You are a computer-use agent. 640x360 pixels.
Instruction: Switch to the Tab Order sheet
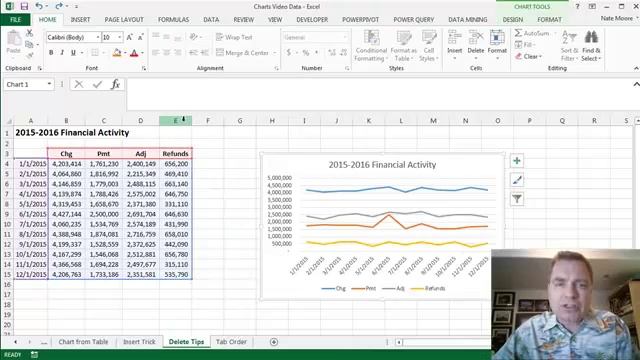point(231,342)
